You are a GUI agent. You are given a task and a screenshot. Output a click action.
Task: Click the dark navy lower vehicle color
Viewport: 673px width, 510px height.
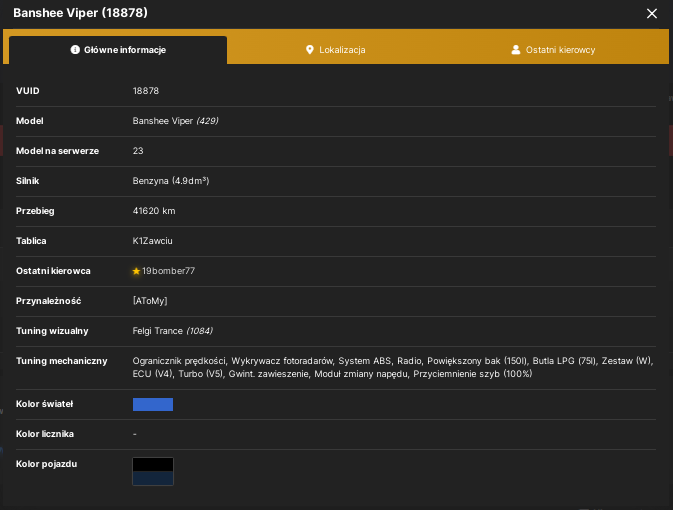153,478
